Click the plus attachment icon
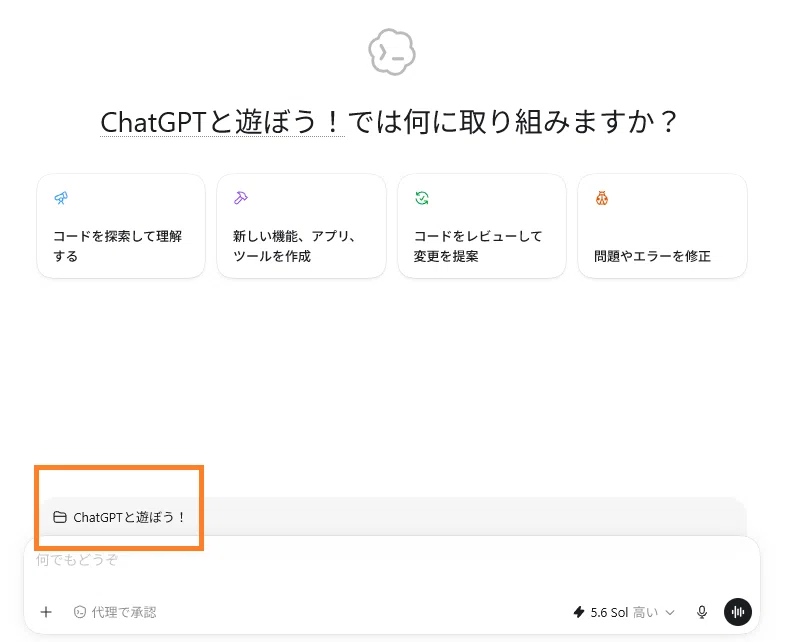798x642 pixels. pos(46,612)
